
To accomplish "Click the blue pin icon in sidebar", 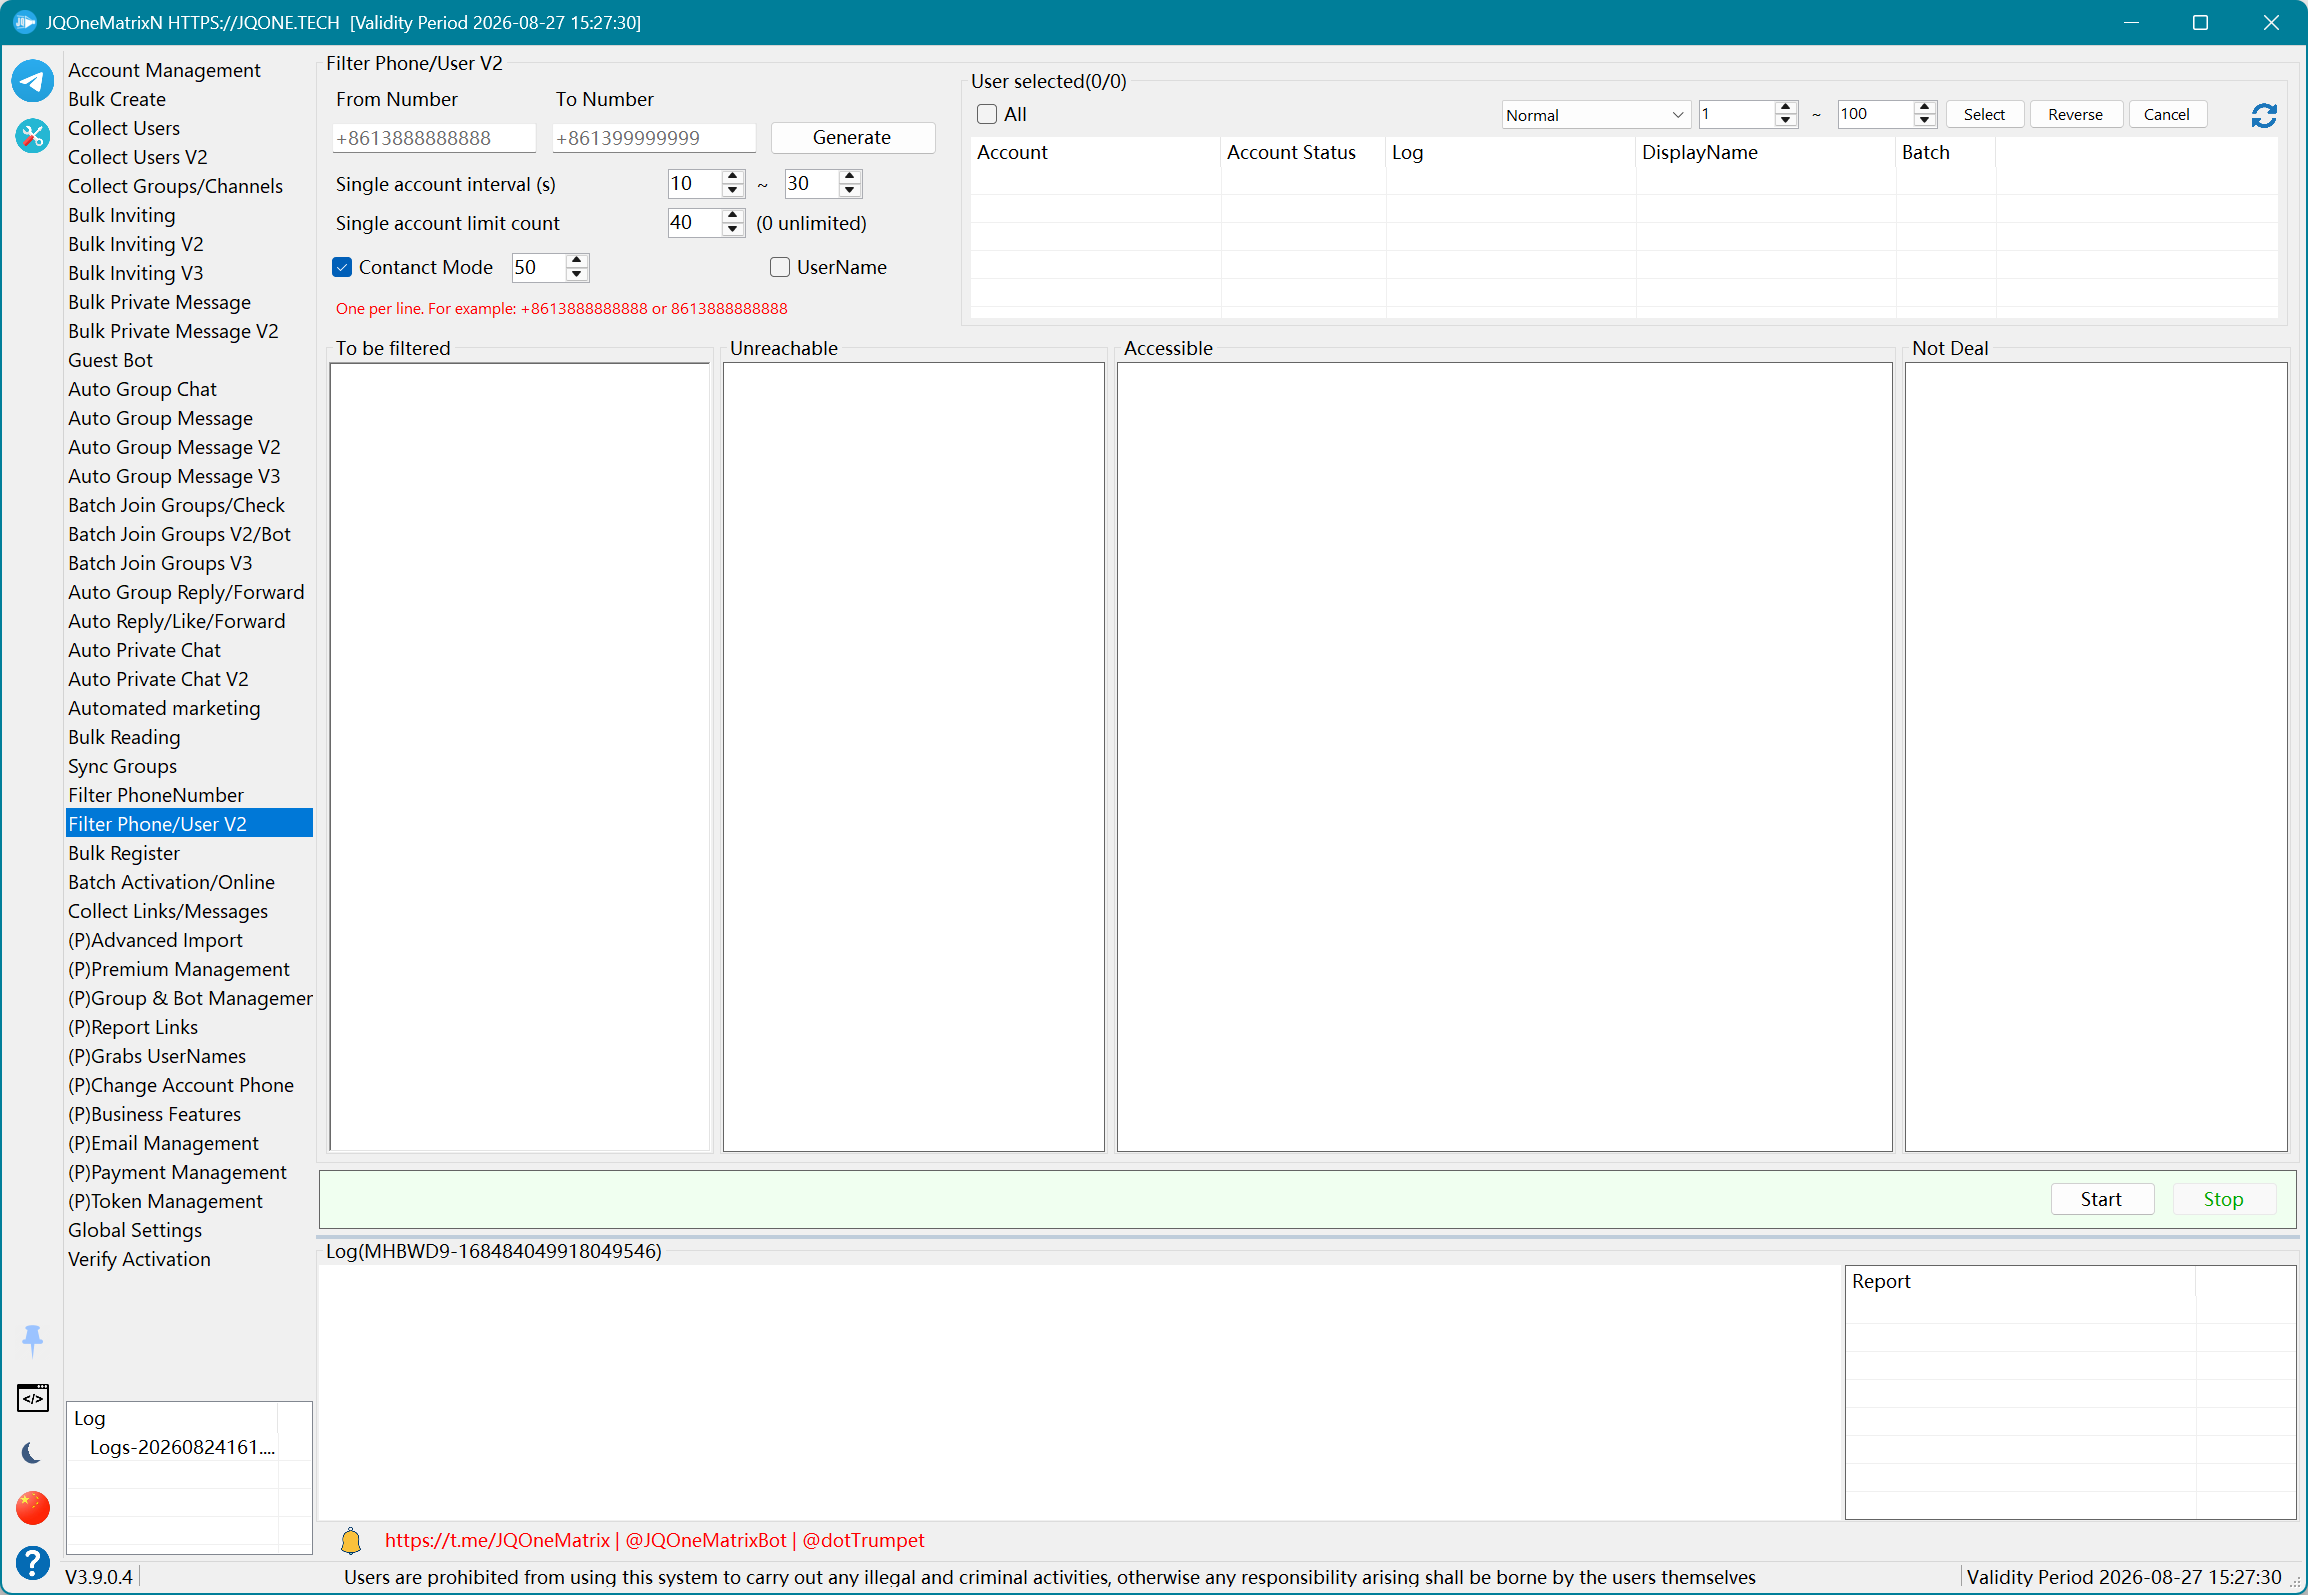I will pos(32,1340).
